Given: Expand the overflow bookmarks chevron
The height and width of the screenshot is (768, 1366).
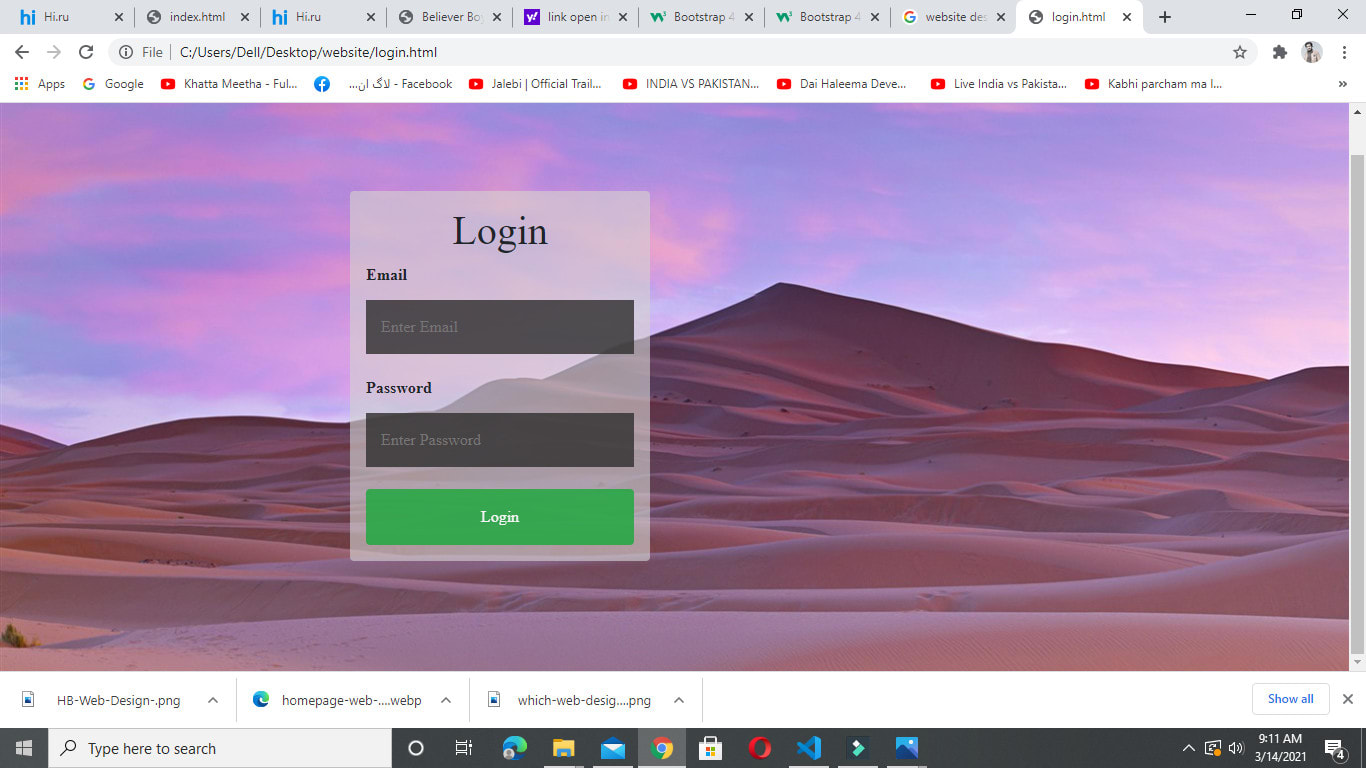Looking at the screenshot, I should pyautogui.click(x=1342, y=84).
